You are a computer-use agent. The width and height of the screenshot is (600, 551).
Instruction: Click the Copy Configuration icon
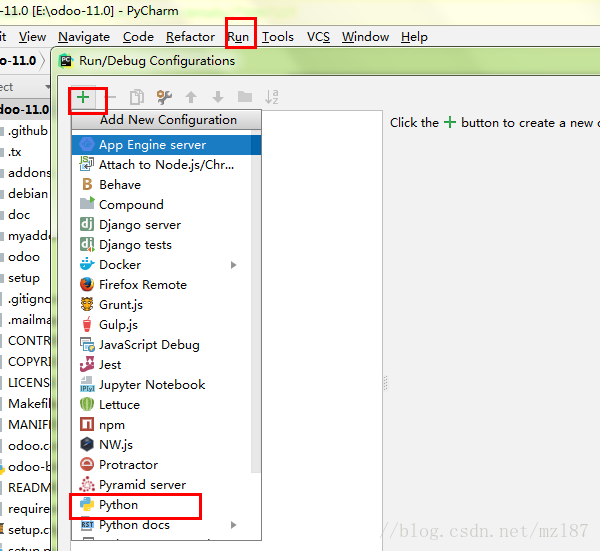click(x=137, y=97)
